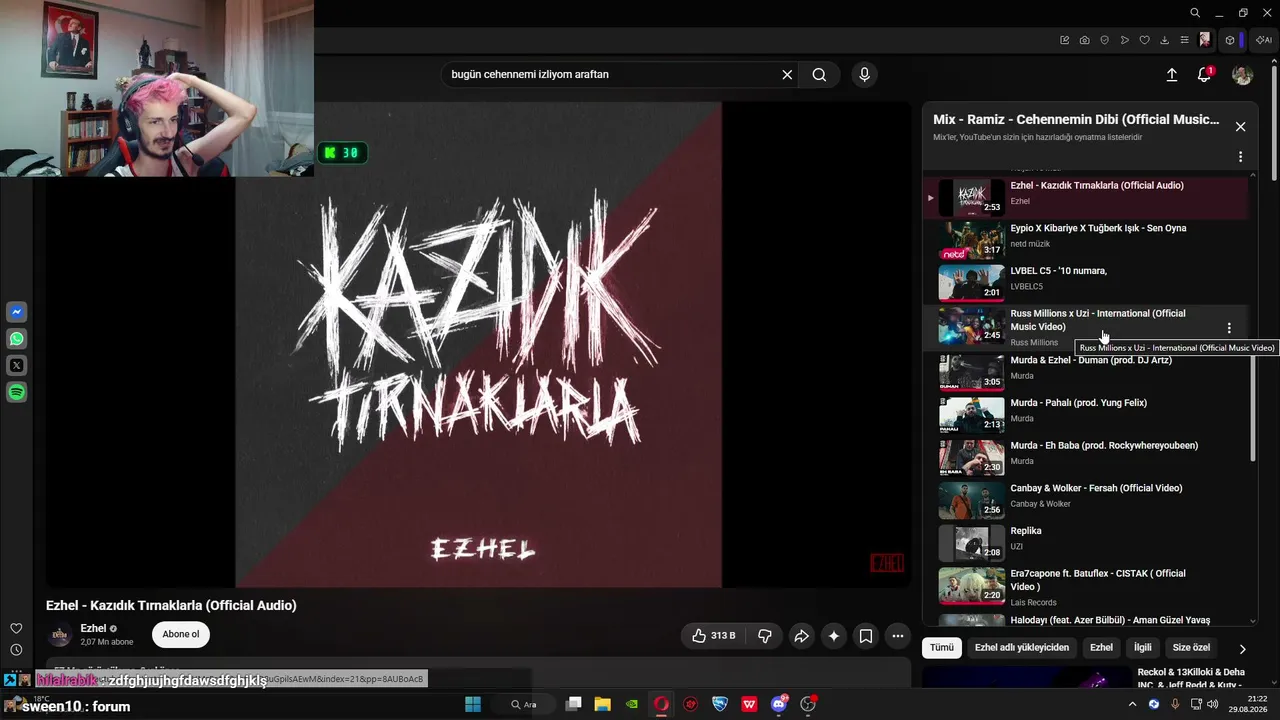Select the Ezhel adlı yükleyiciden chip
This screenshot has width=1280, height=720.
click(1021, 648)
